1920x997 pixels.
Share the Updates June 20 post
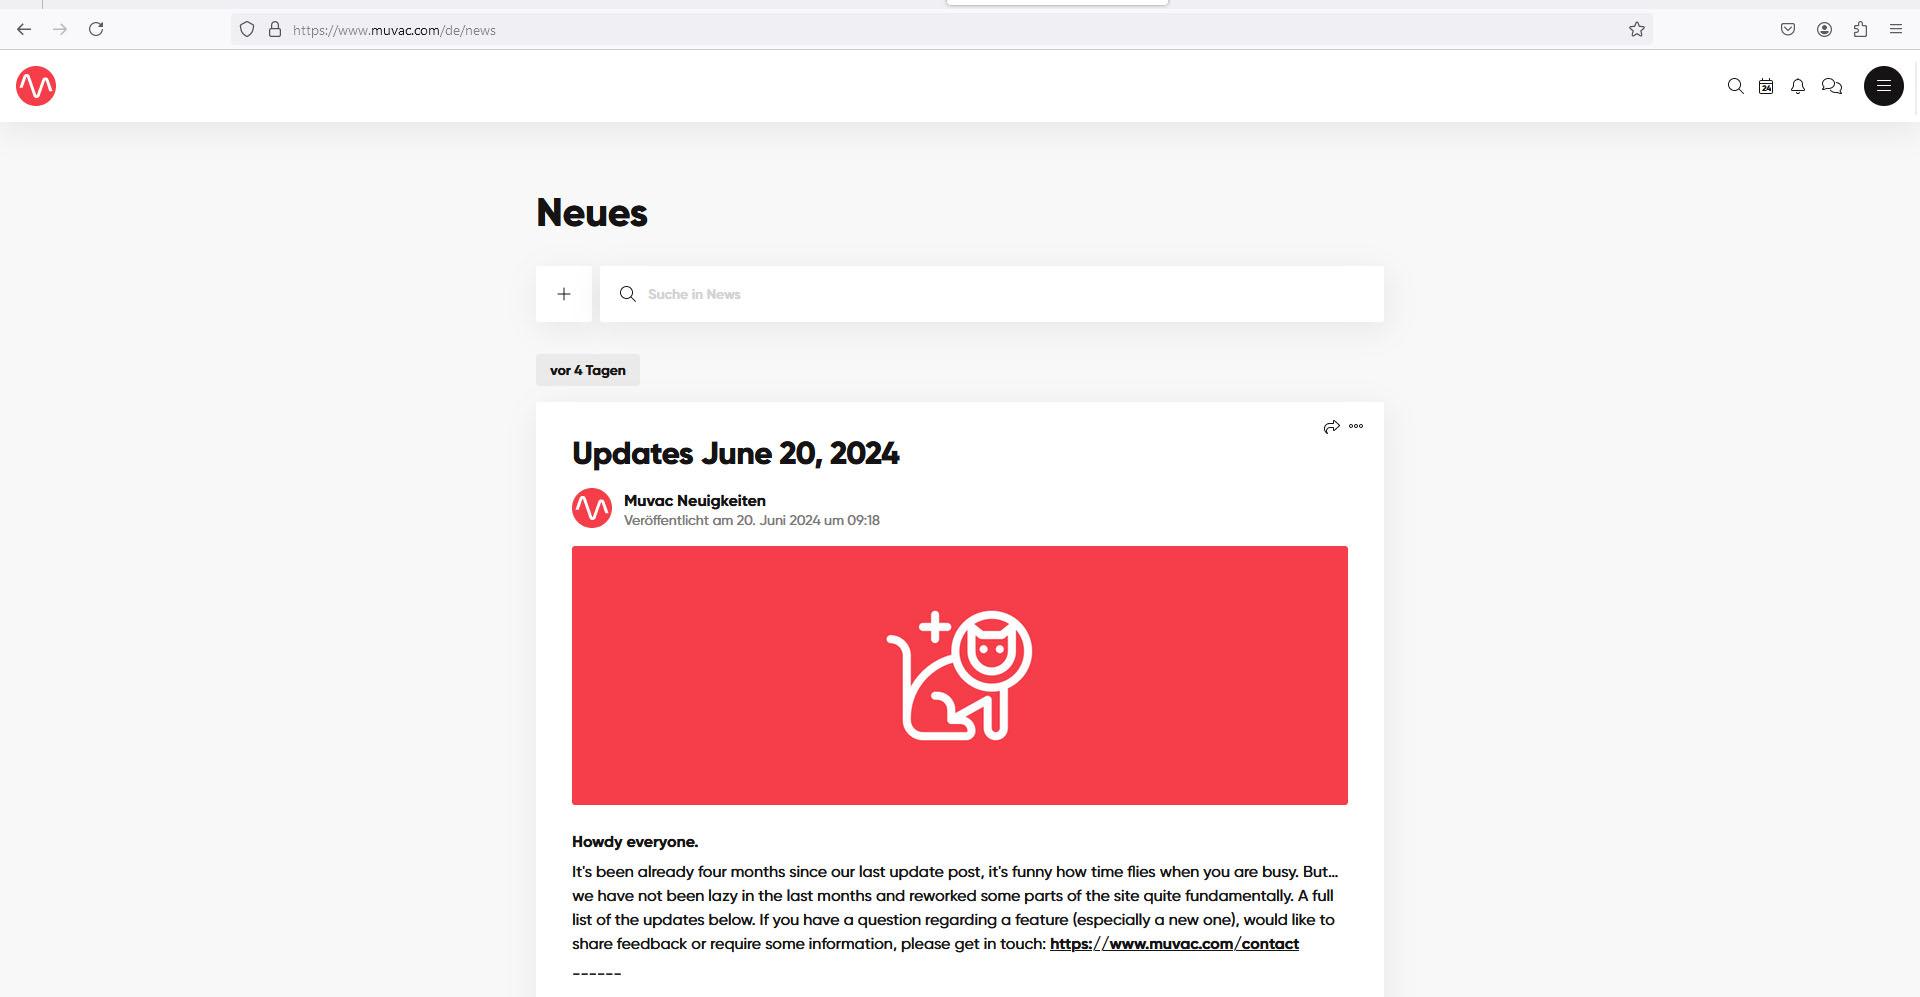coord(1331,427)
